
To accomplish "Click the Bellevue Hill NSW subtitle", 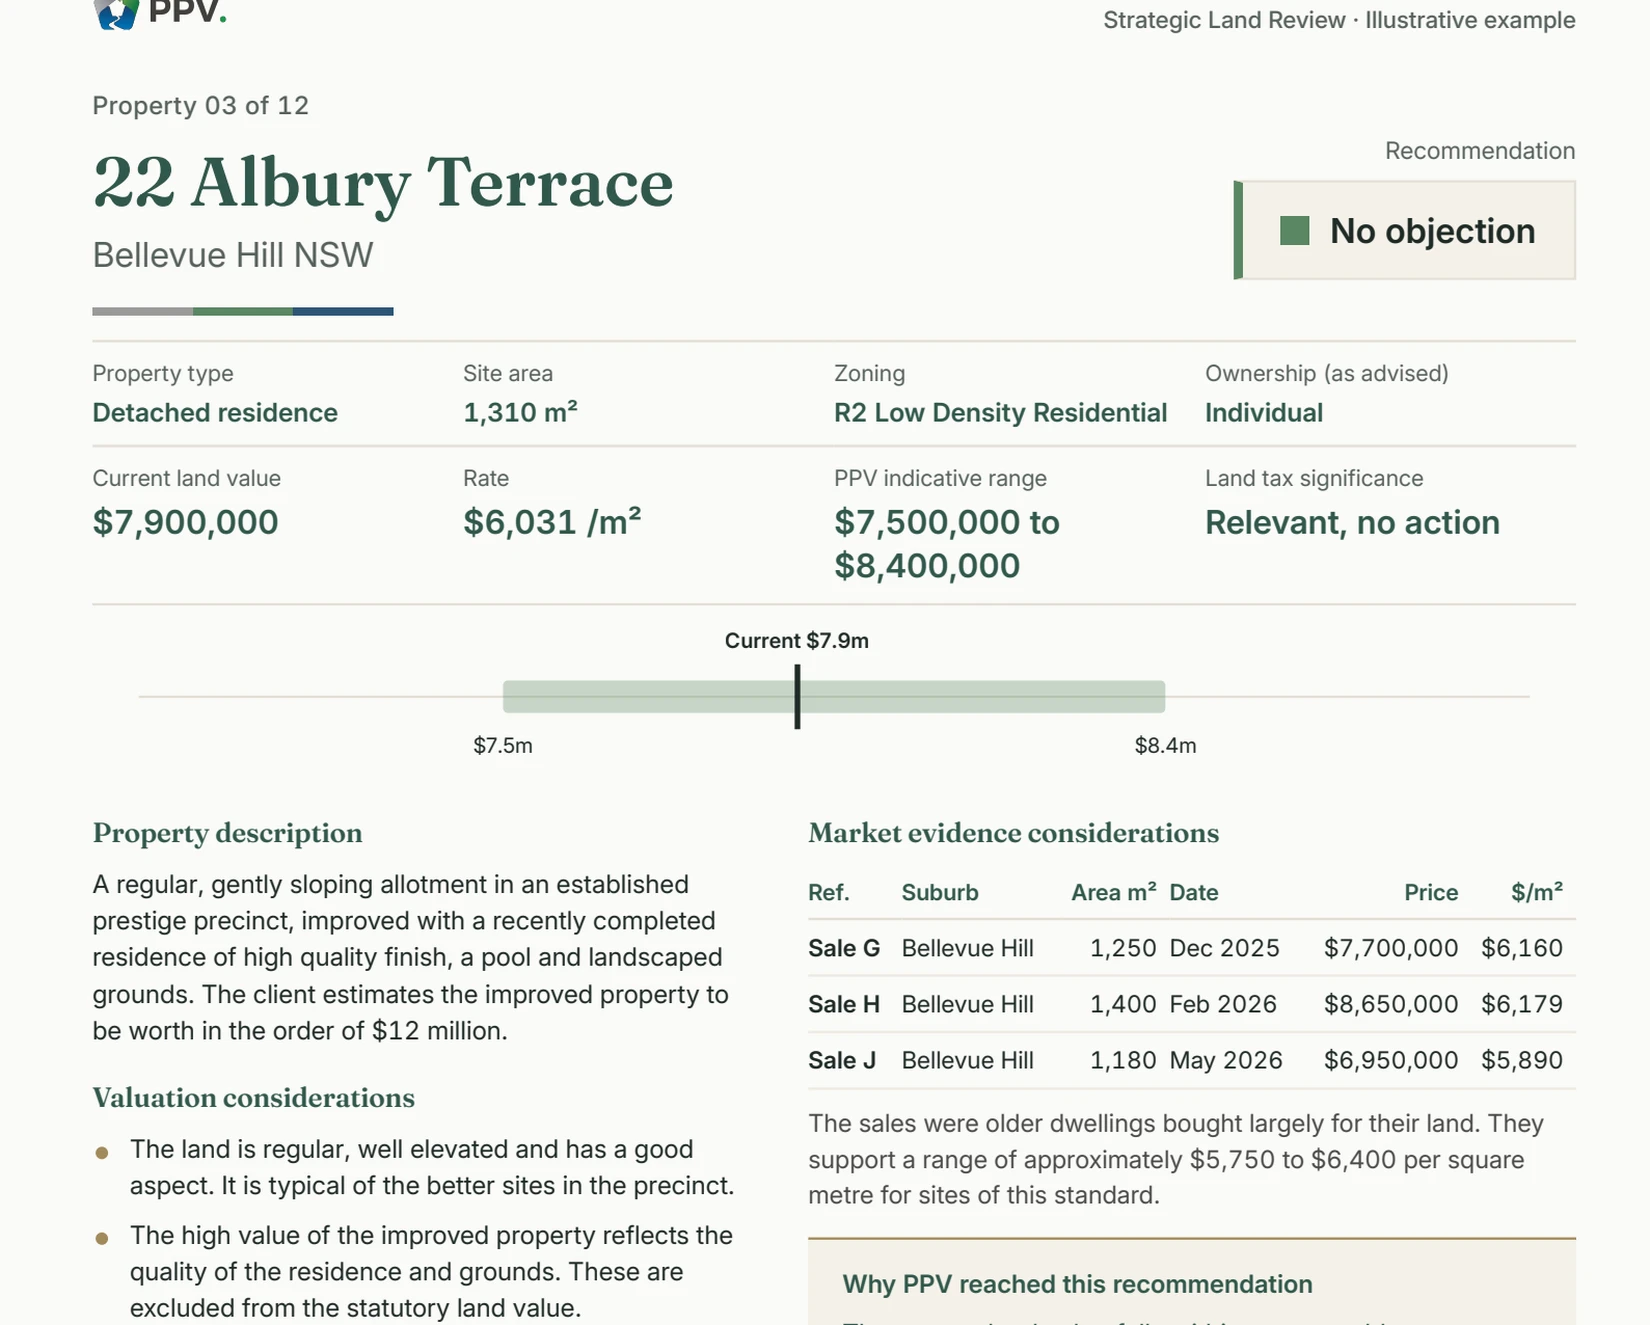I will click(233, 255).
